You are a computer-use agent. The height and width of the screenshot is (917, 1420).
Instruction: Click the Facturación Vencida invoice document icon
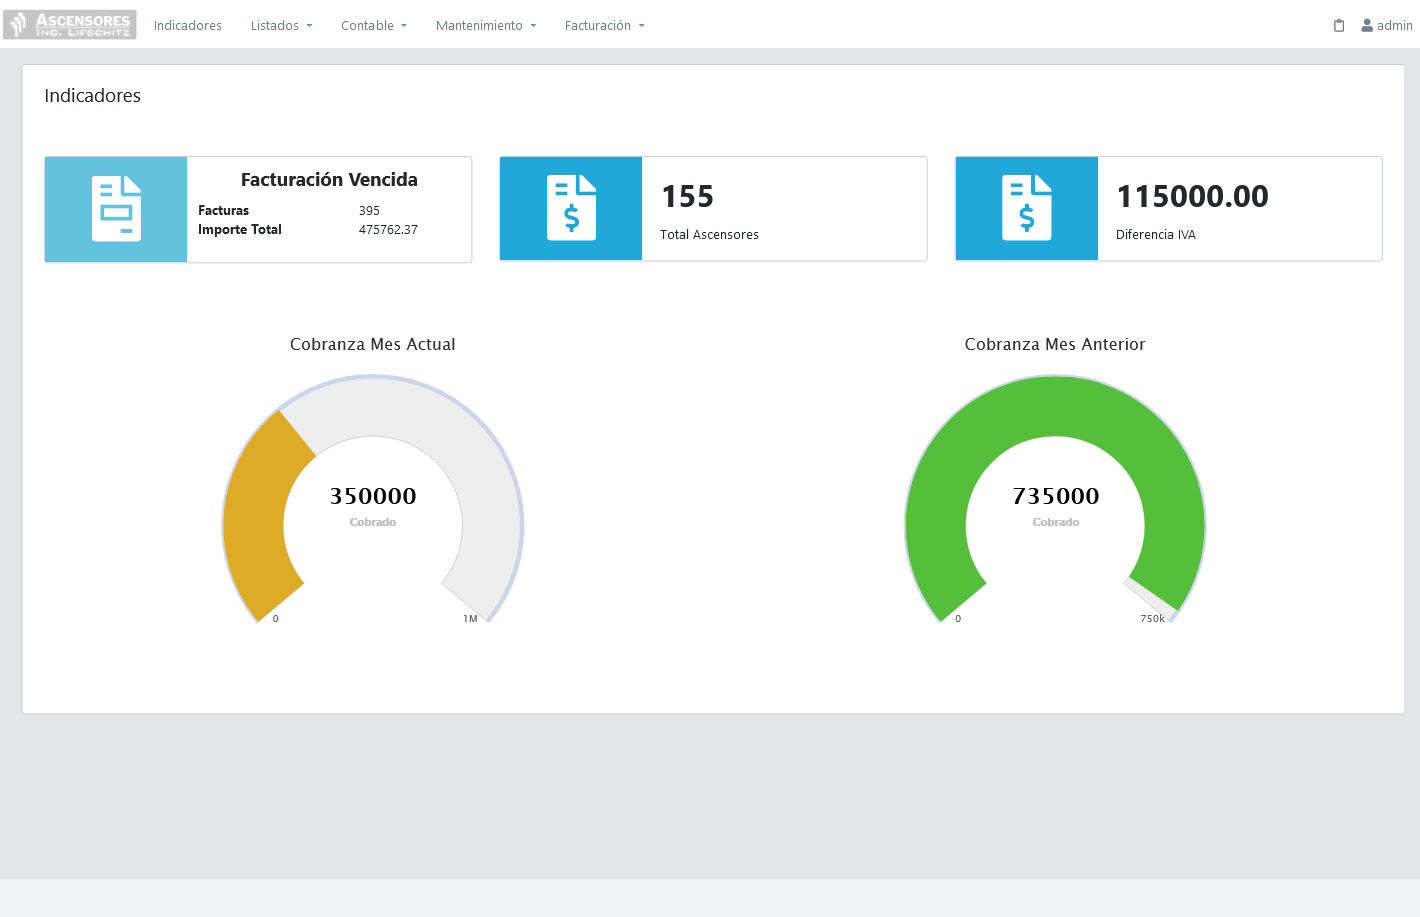point(116,209)
